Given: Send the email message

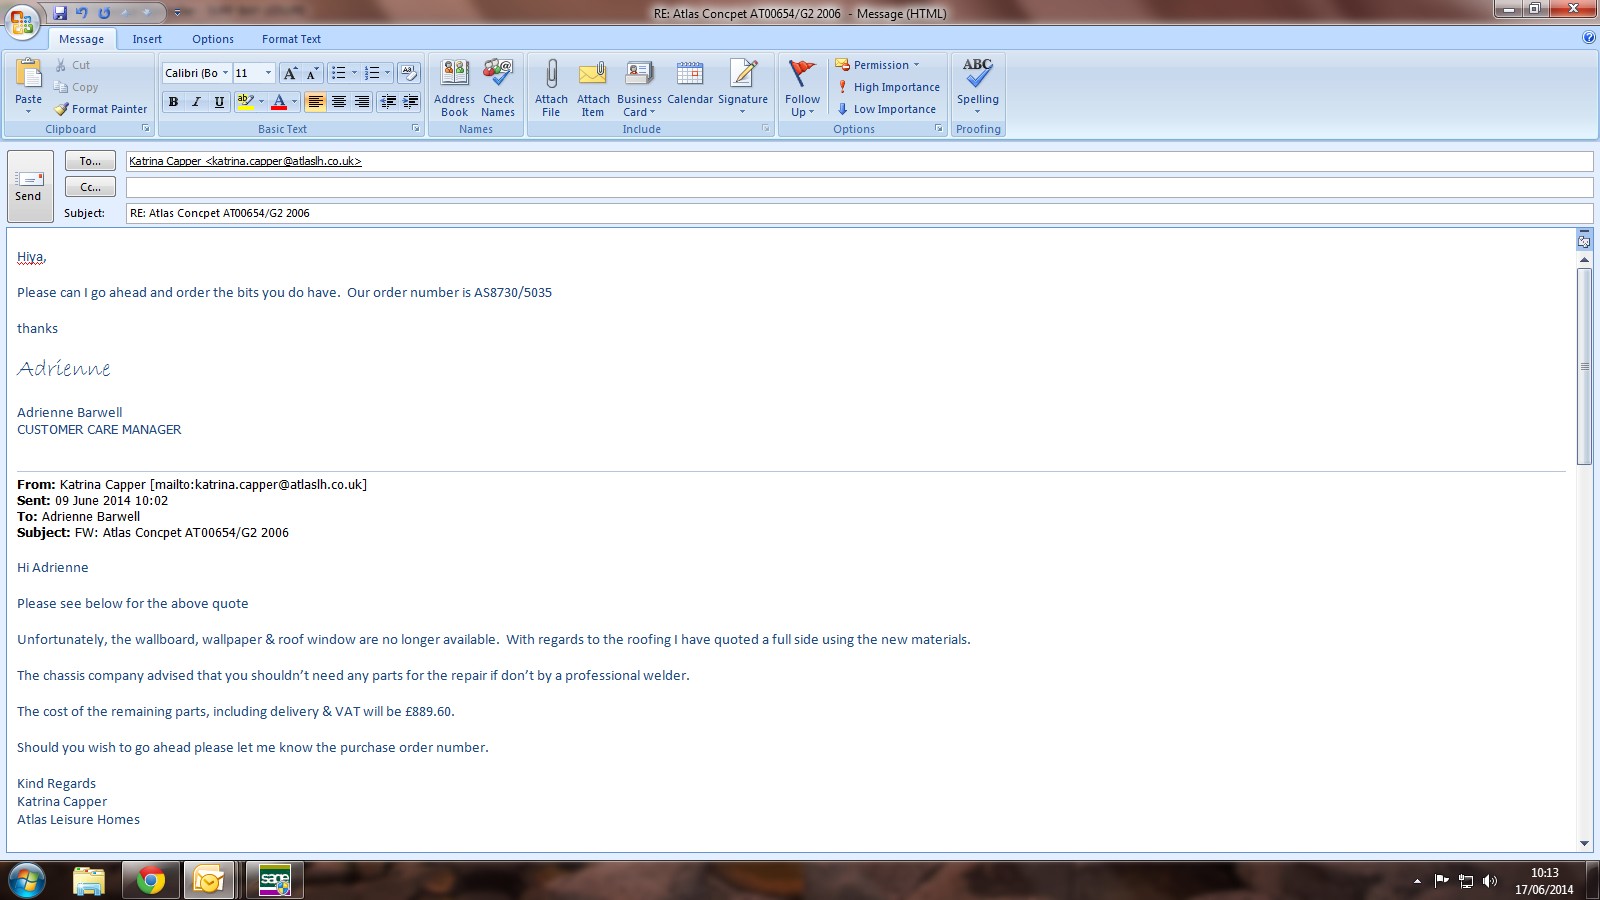Looking at the screenshot, I should click(x=29, y=187).
